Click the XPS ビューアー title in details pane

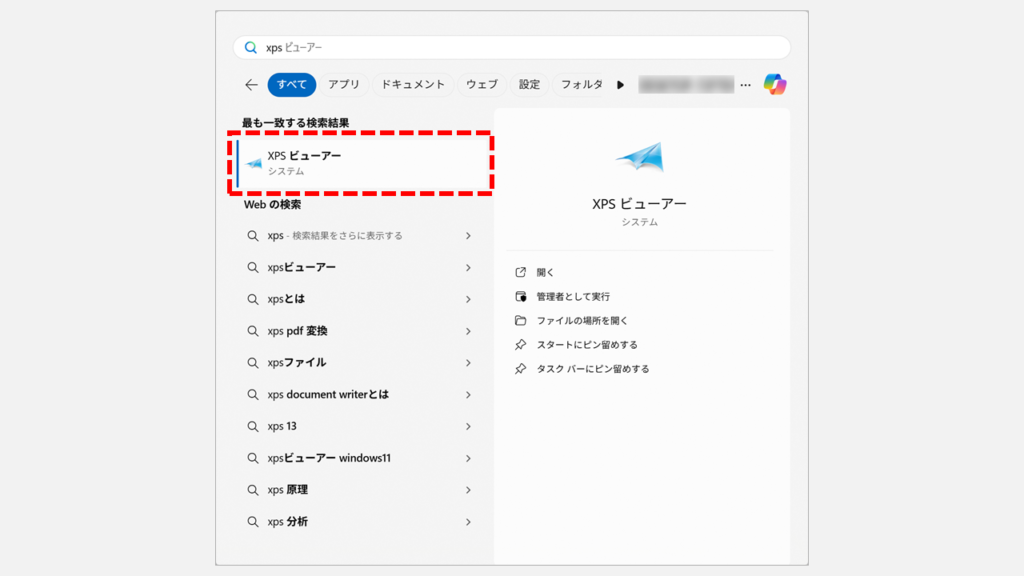point(639,204)
